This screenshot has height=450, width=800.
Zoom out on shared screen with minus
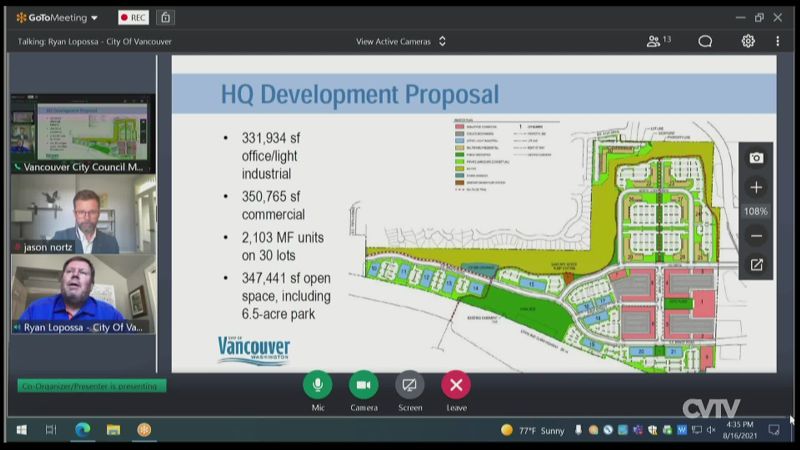pos(756,236)
